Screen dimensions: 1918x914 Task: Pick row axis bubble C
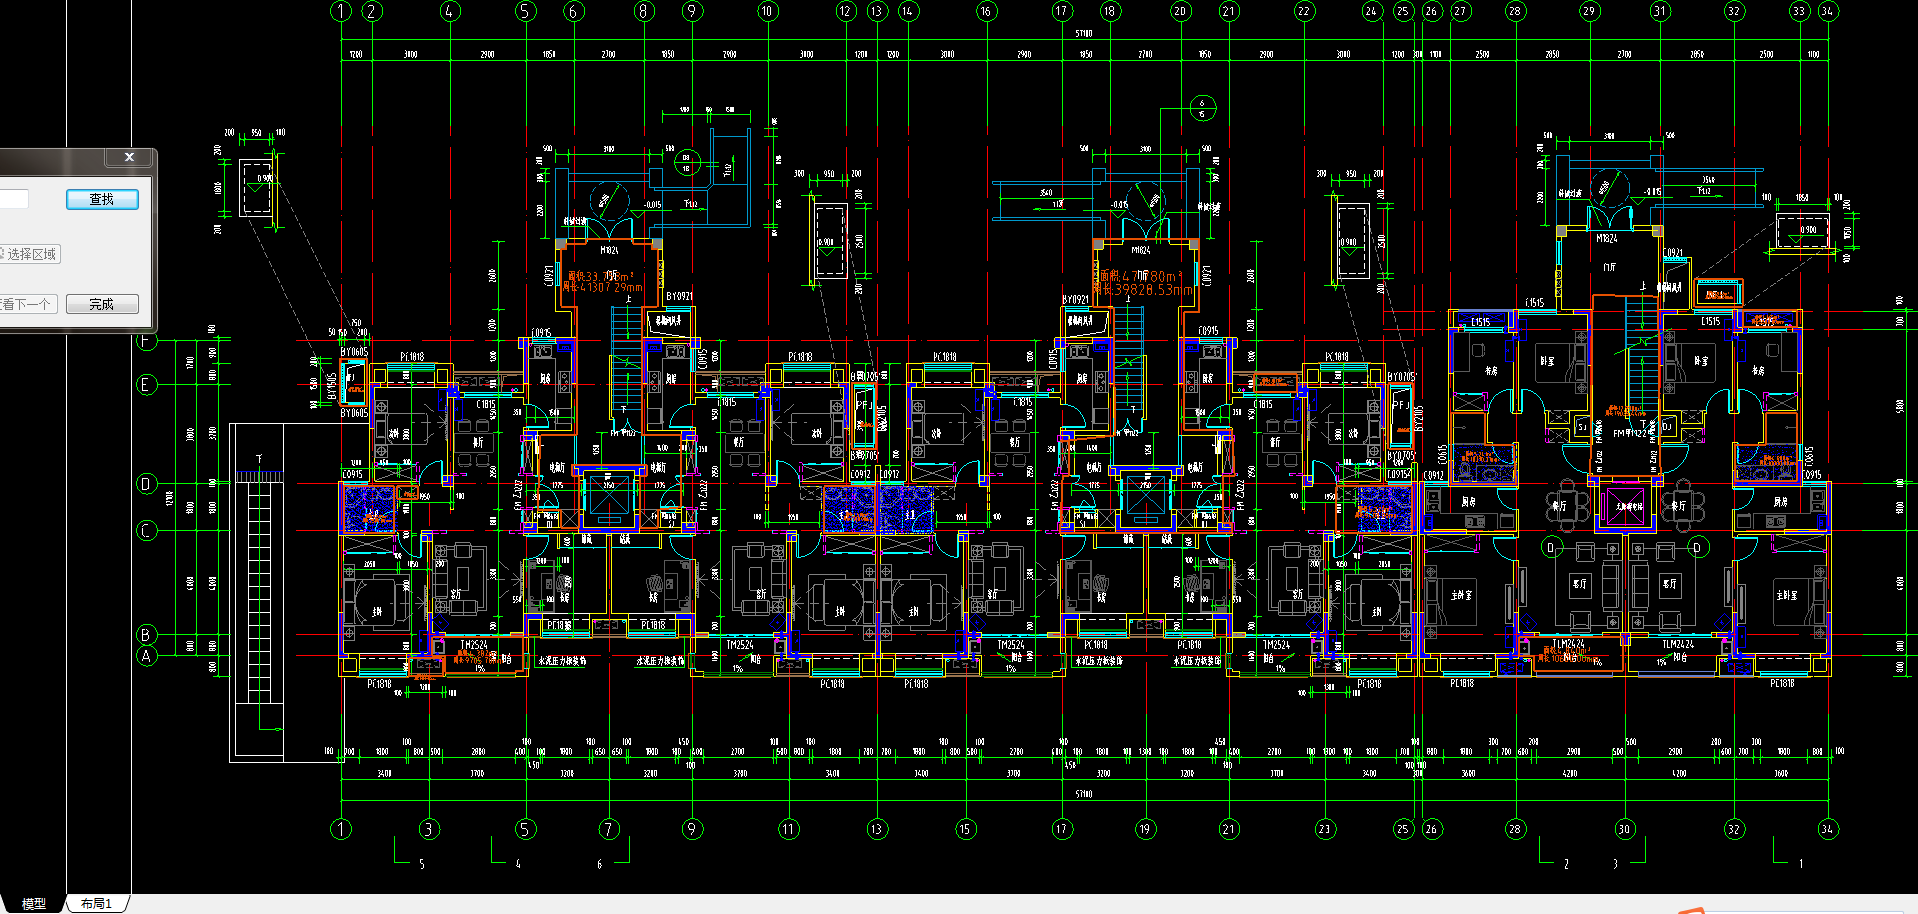tap(146, 531)
